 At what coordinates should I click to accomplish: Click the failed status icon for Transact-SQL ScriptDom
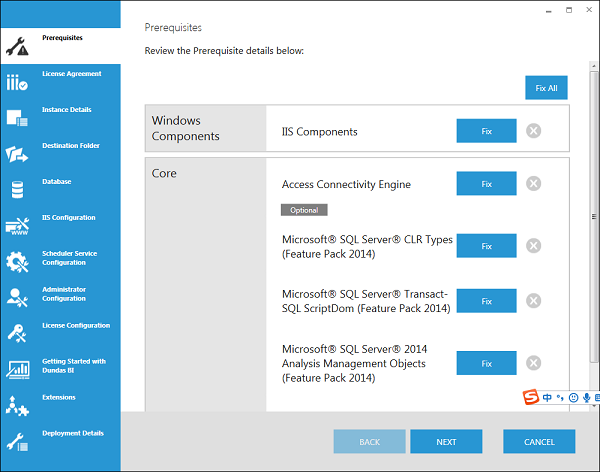533,301
